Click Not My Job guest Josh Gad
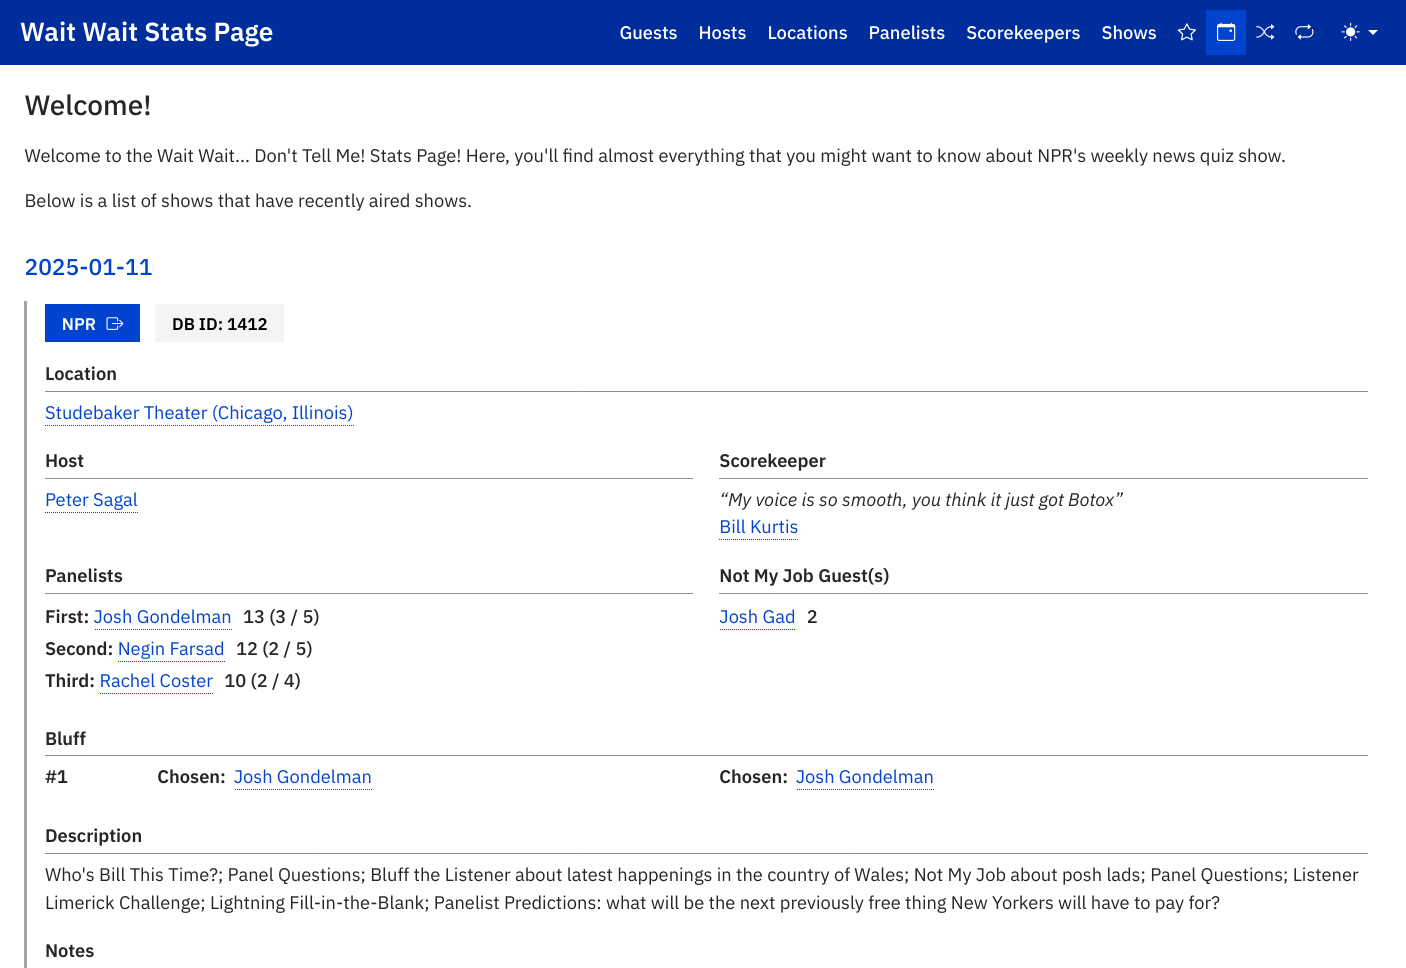The width and height of the screenshot is (1406, 968). tap(757, 617)
